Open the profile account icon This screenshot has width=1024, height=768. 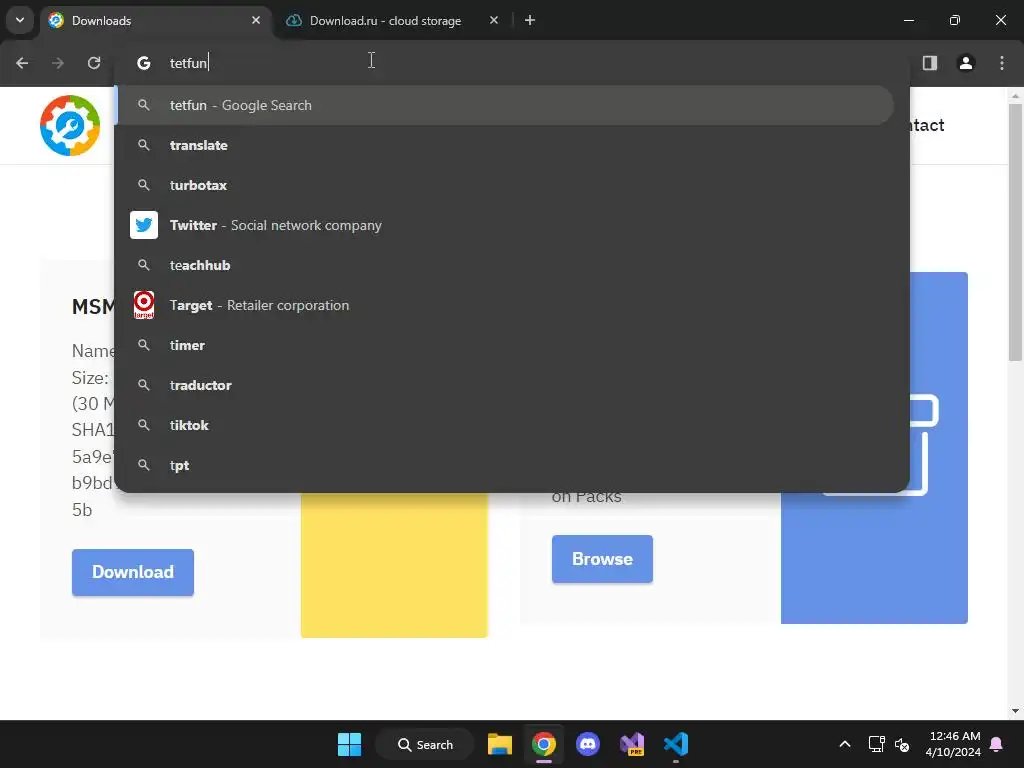pyautogui.click(x=965, y=63)
